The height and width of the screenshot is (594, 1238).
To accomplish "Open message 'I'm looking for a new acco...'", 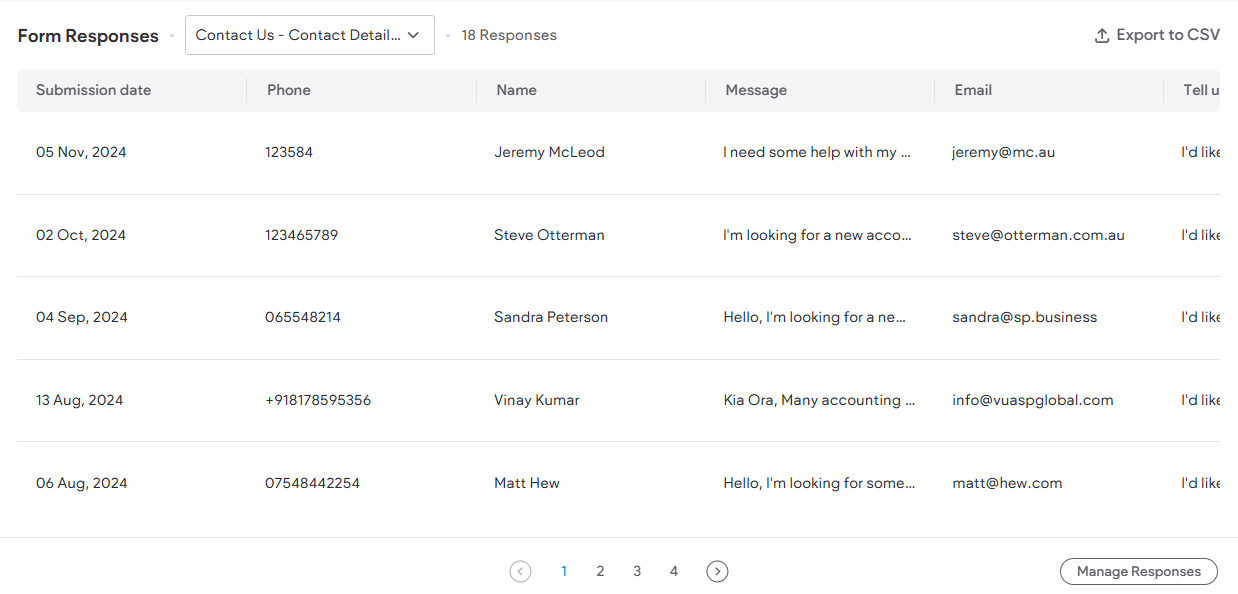I will click(x=818, y=235).
